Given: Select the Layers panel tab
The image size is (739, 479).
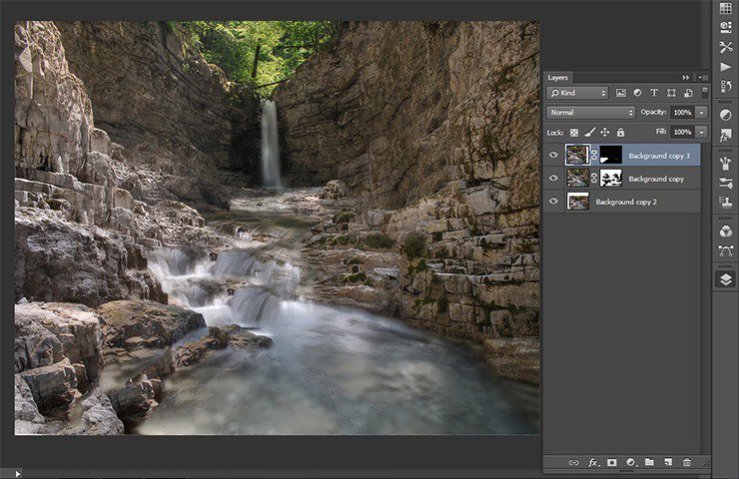Looking at the screenshot, I should (558, 77).
